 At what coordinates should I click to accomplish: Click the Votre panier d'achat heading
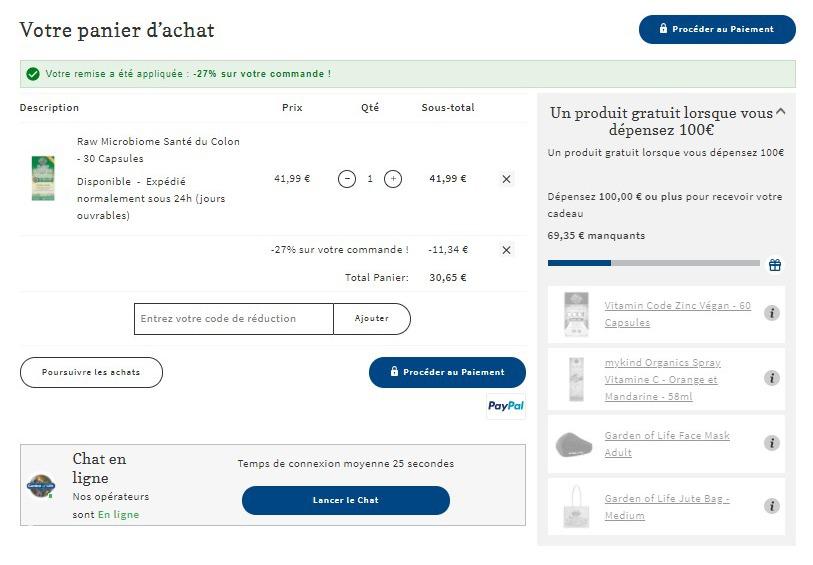point(117,30)
